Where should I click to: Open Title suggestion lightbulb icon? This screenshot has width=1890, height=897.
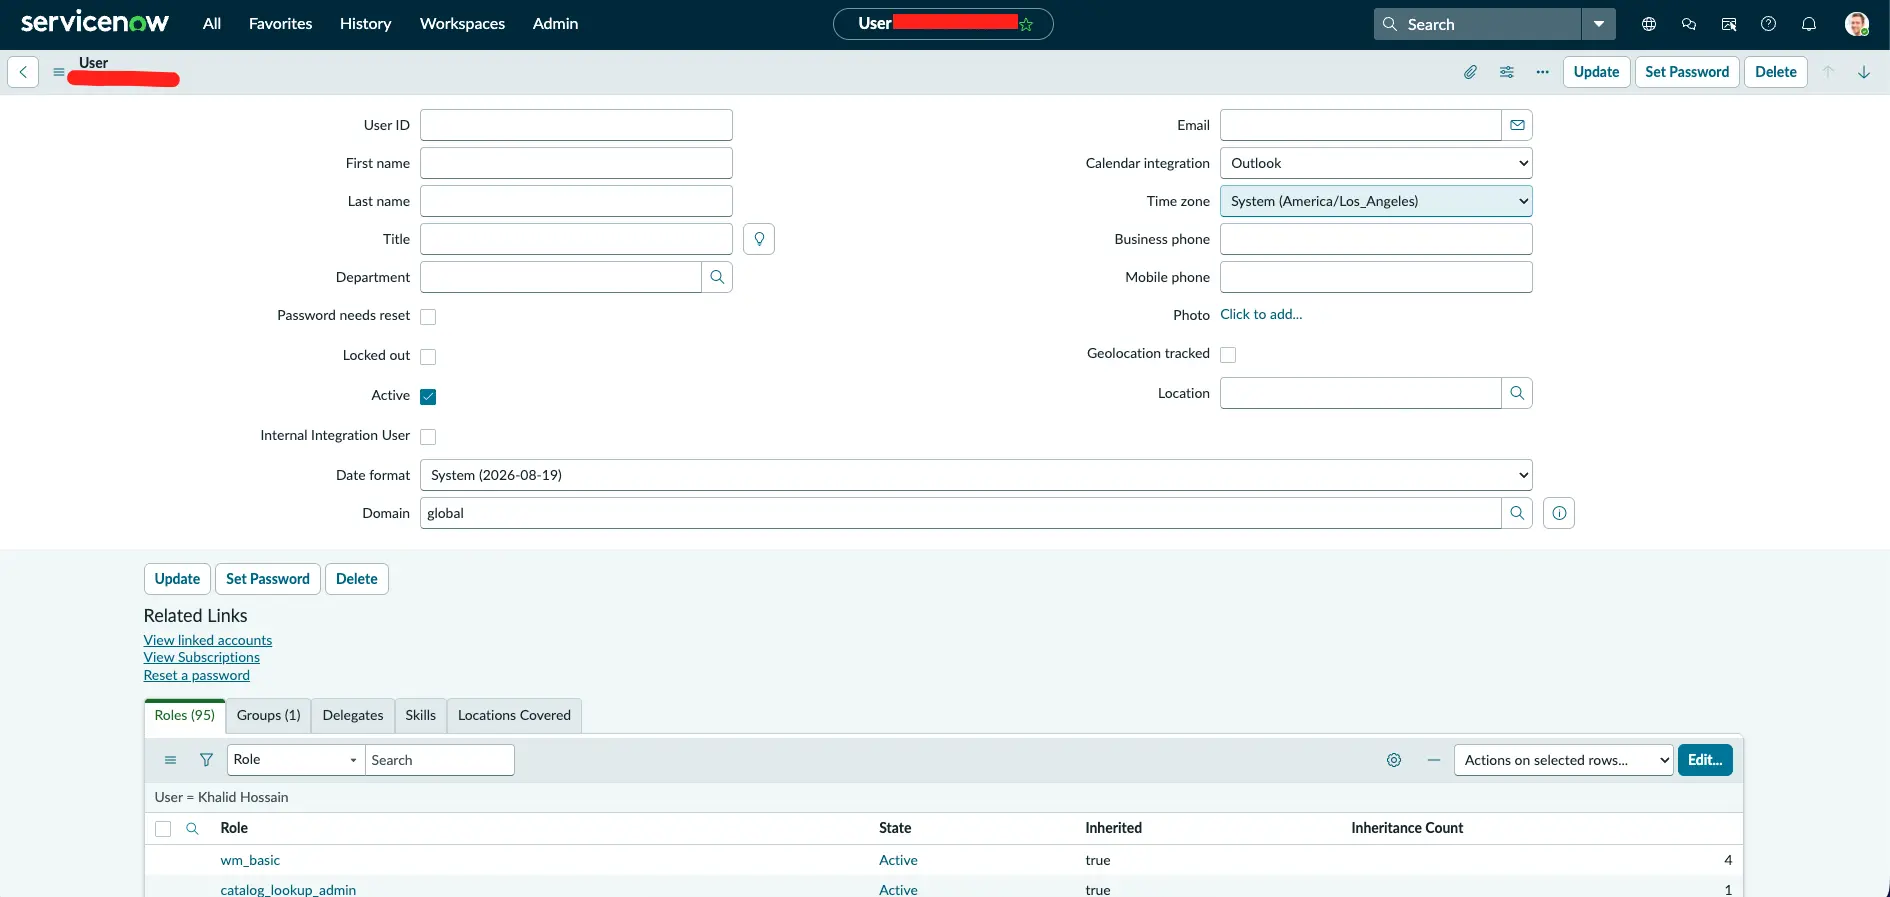(x=759, y=239)
